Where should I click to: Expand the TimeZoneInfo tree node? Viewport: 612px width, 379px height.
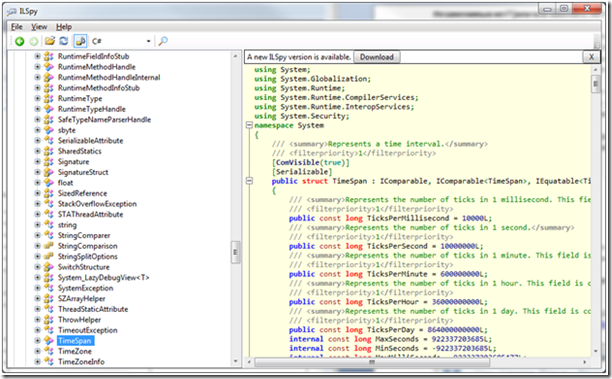pyautogui.click(x=37, y=362)
